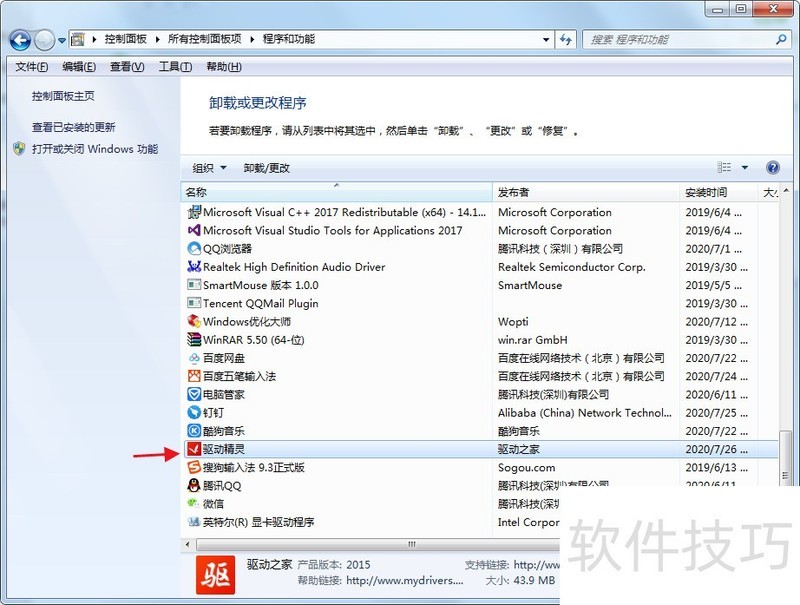This screenshot has width=800, height=605.
Task: Select Microsoft Visual C++ 2017 Redistributable icon
Action: [x=194, y=212]
